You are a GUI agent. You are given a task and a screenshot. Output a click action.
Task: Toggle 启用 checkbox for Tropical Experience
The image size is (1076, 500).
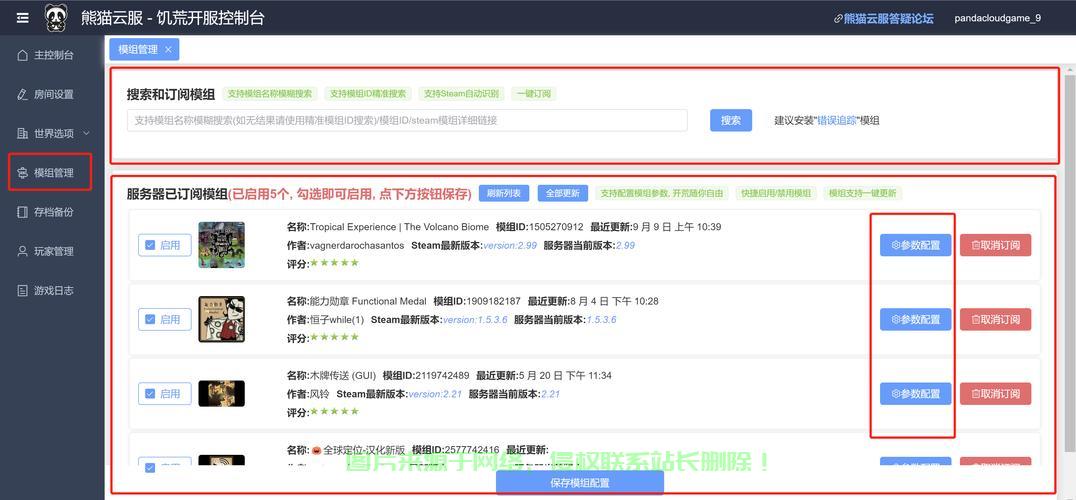pos(150,245)
